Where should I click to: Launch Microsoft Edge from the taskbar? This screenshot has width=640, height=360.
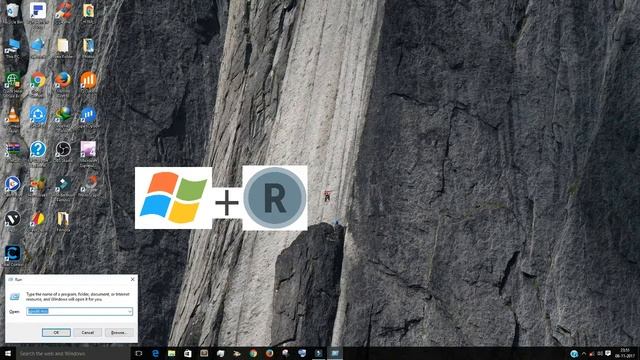155,353
